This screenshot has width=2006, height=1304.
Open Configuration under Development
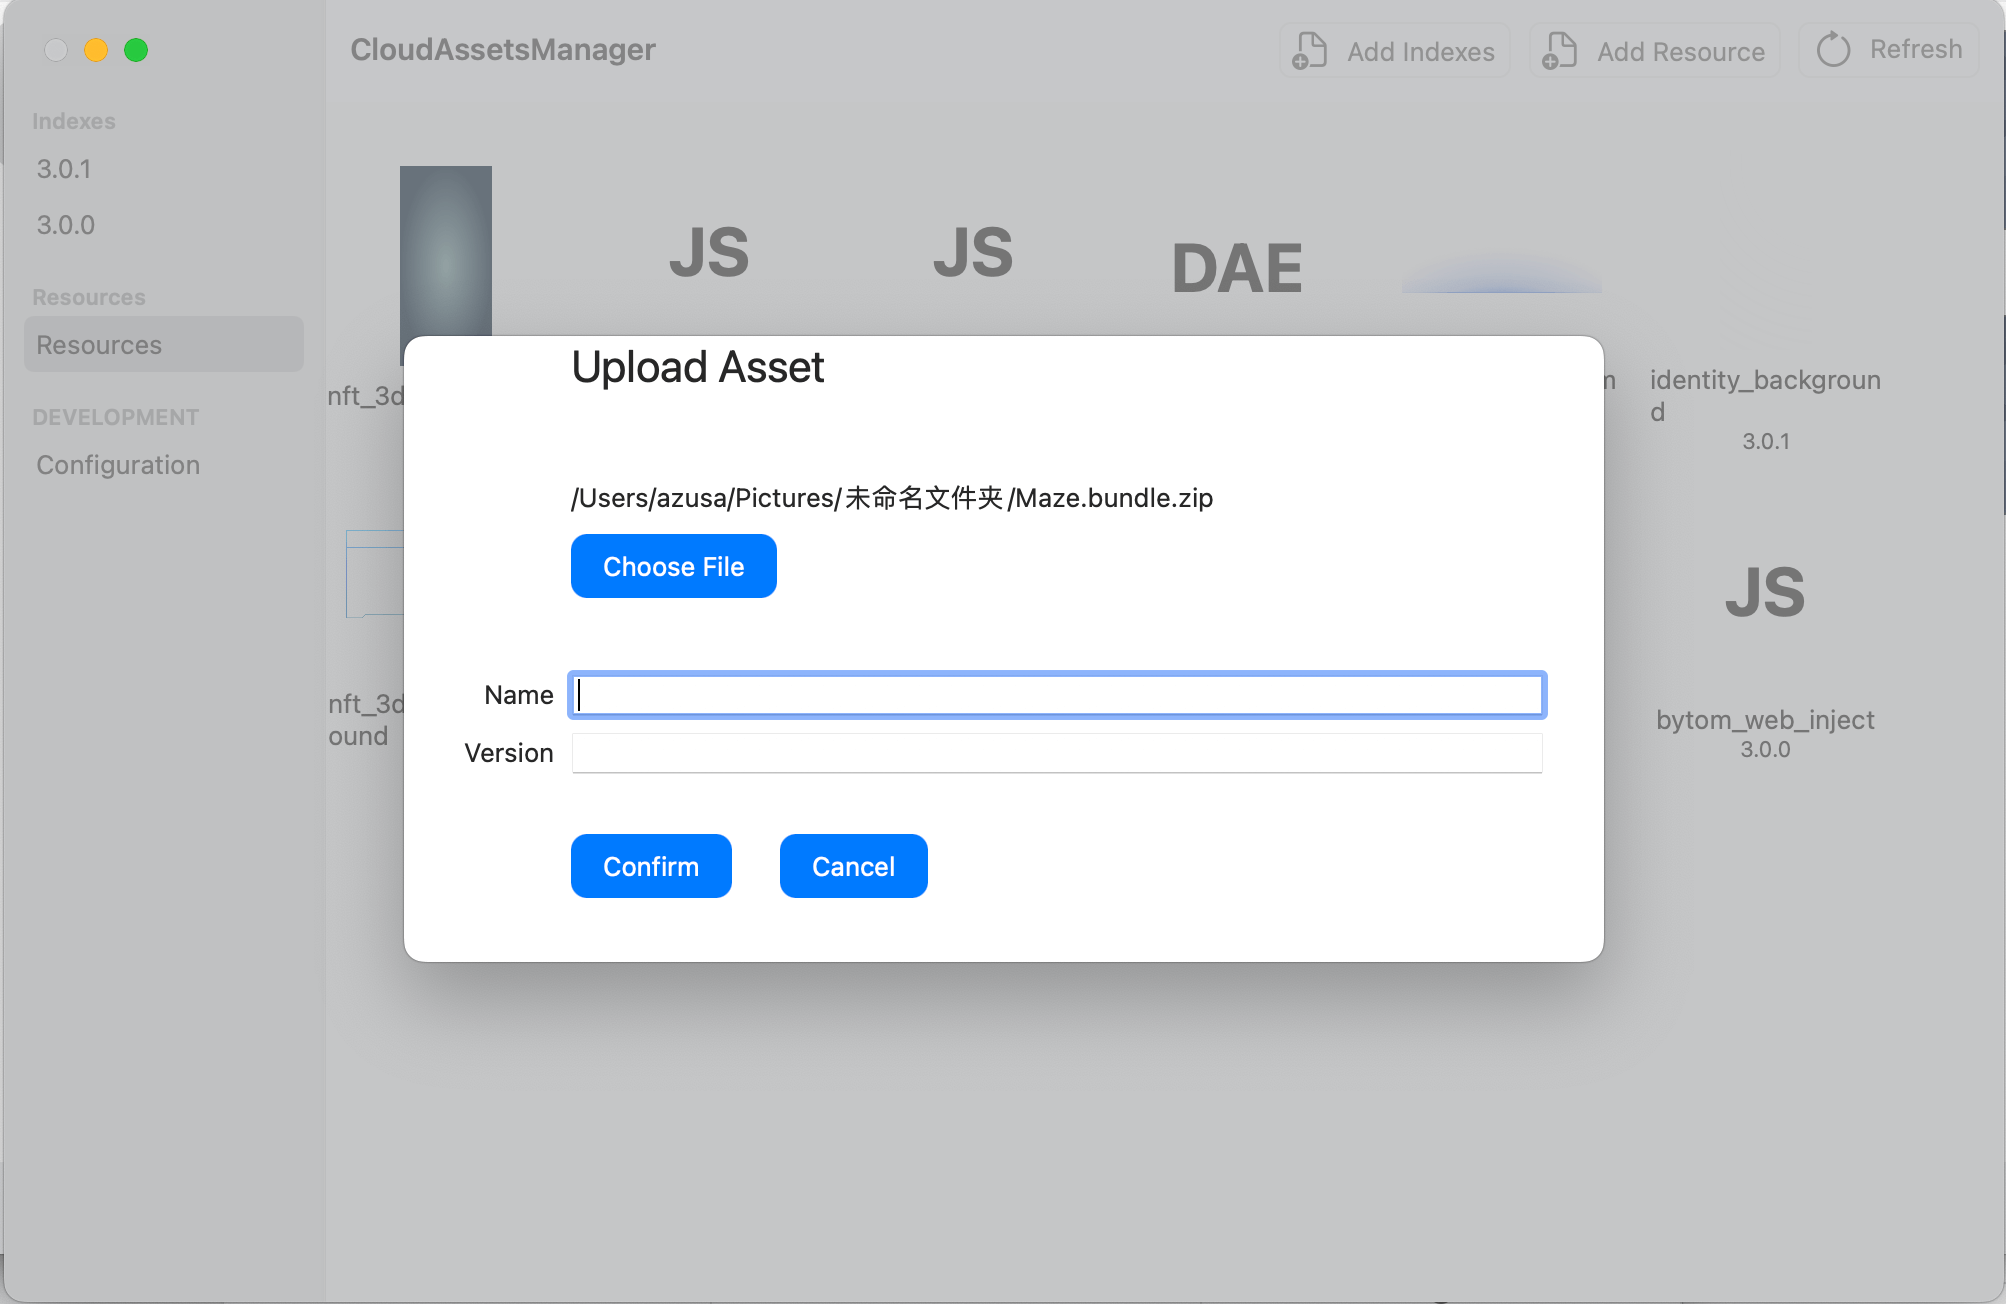(118, 465)
